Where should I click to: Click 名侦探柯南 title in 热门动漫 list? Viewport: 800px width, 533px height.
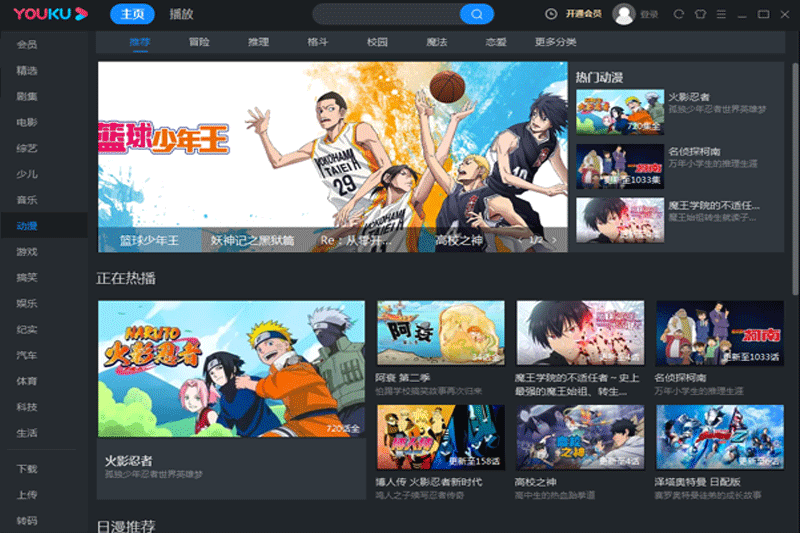pyautogui.click(x=694, y=151)
